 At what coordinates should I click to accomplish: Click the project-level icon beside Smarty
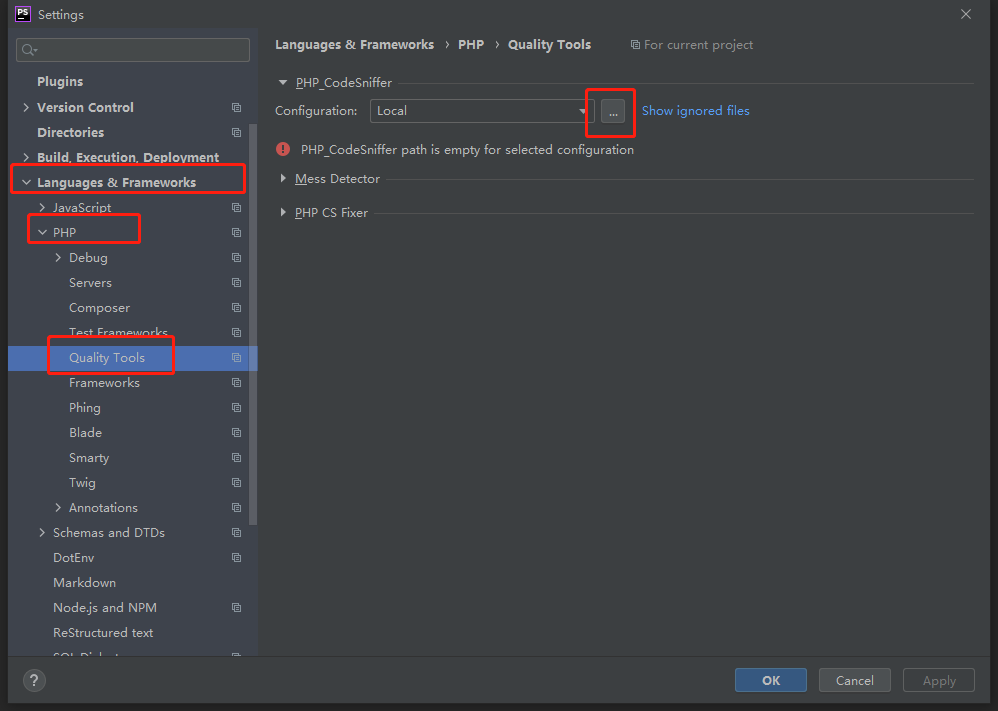point(237,458)
